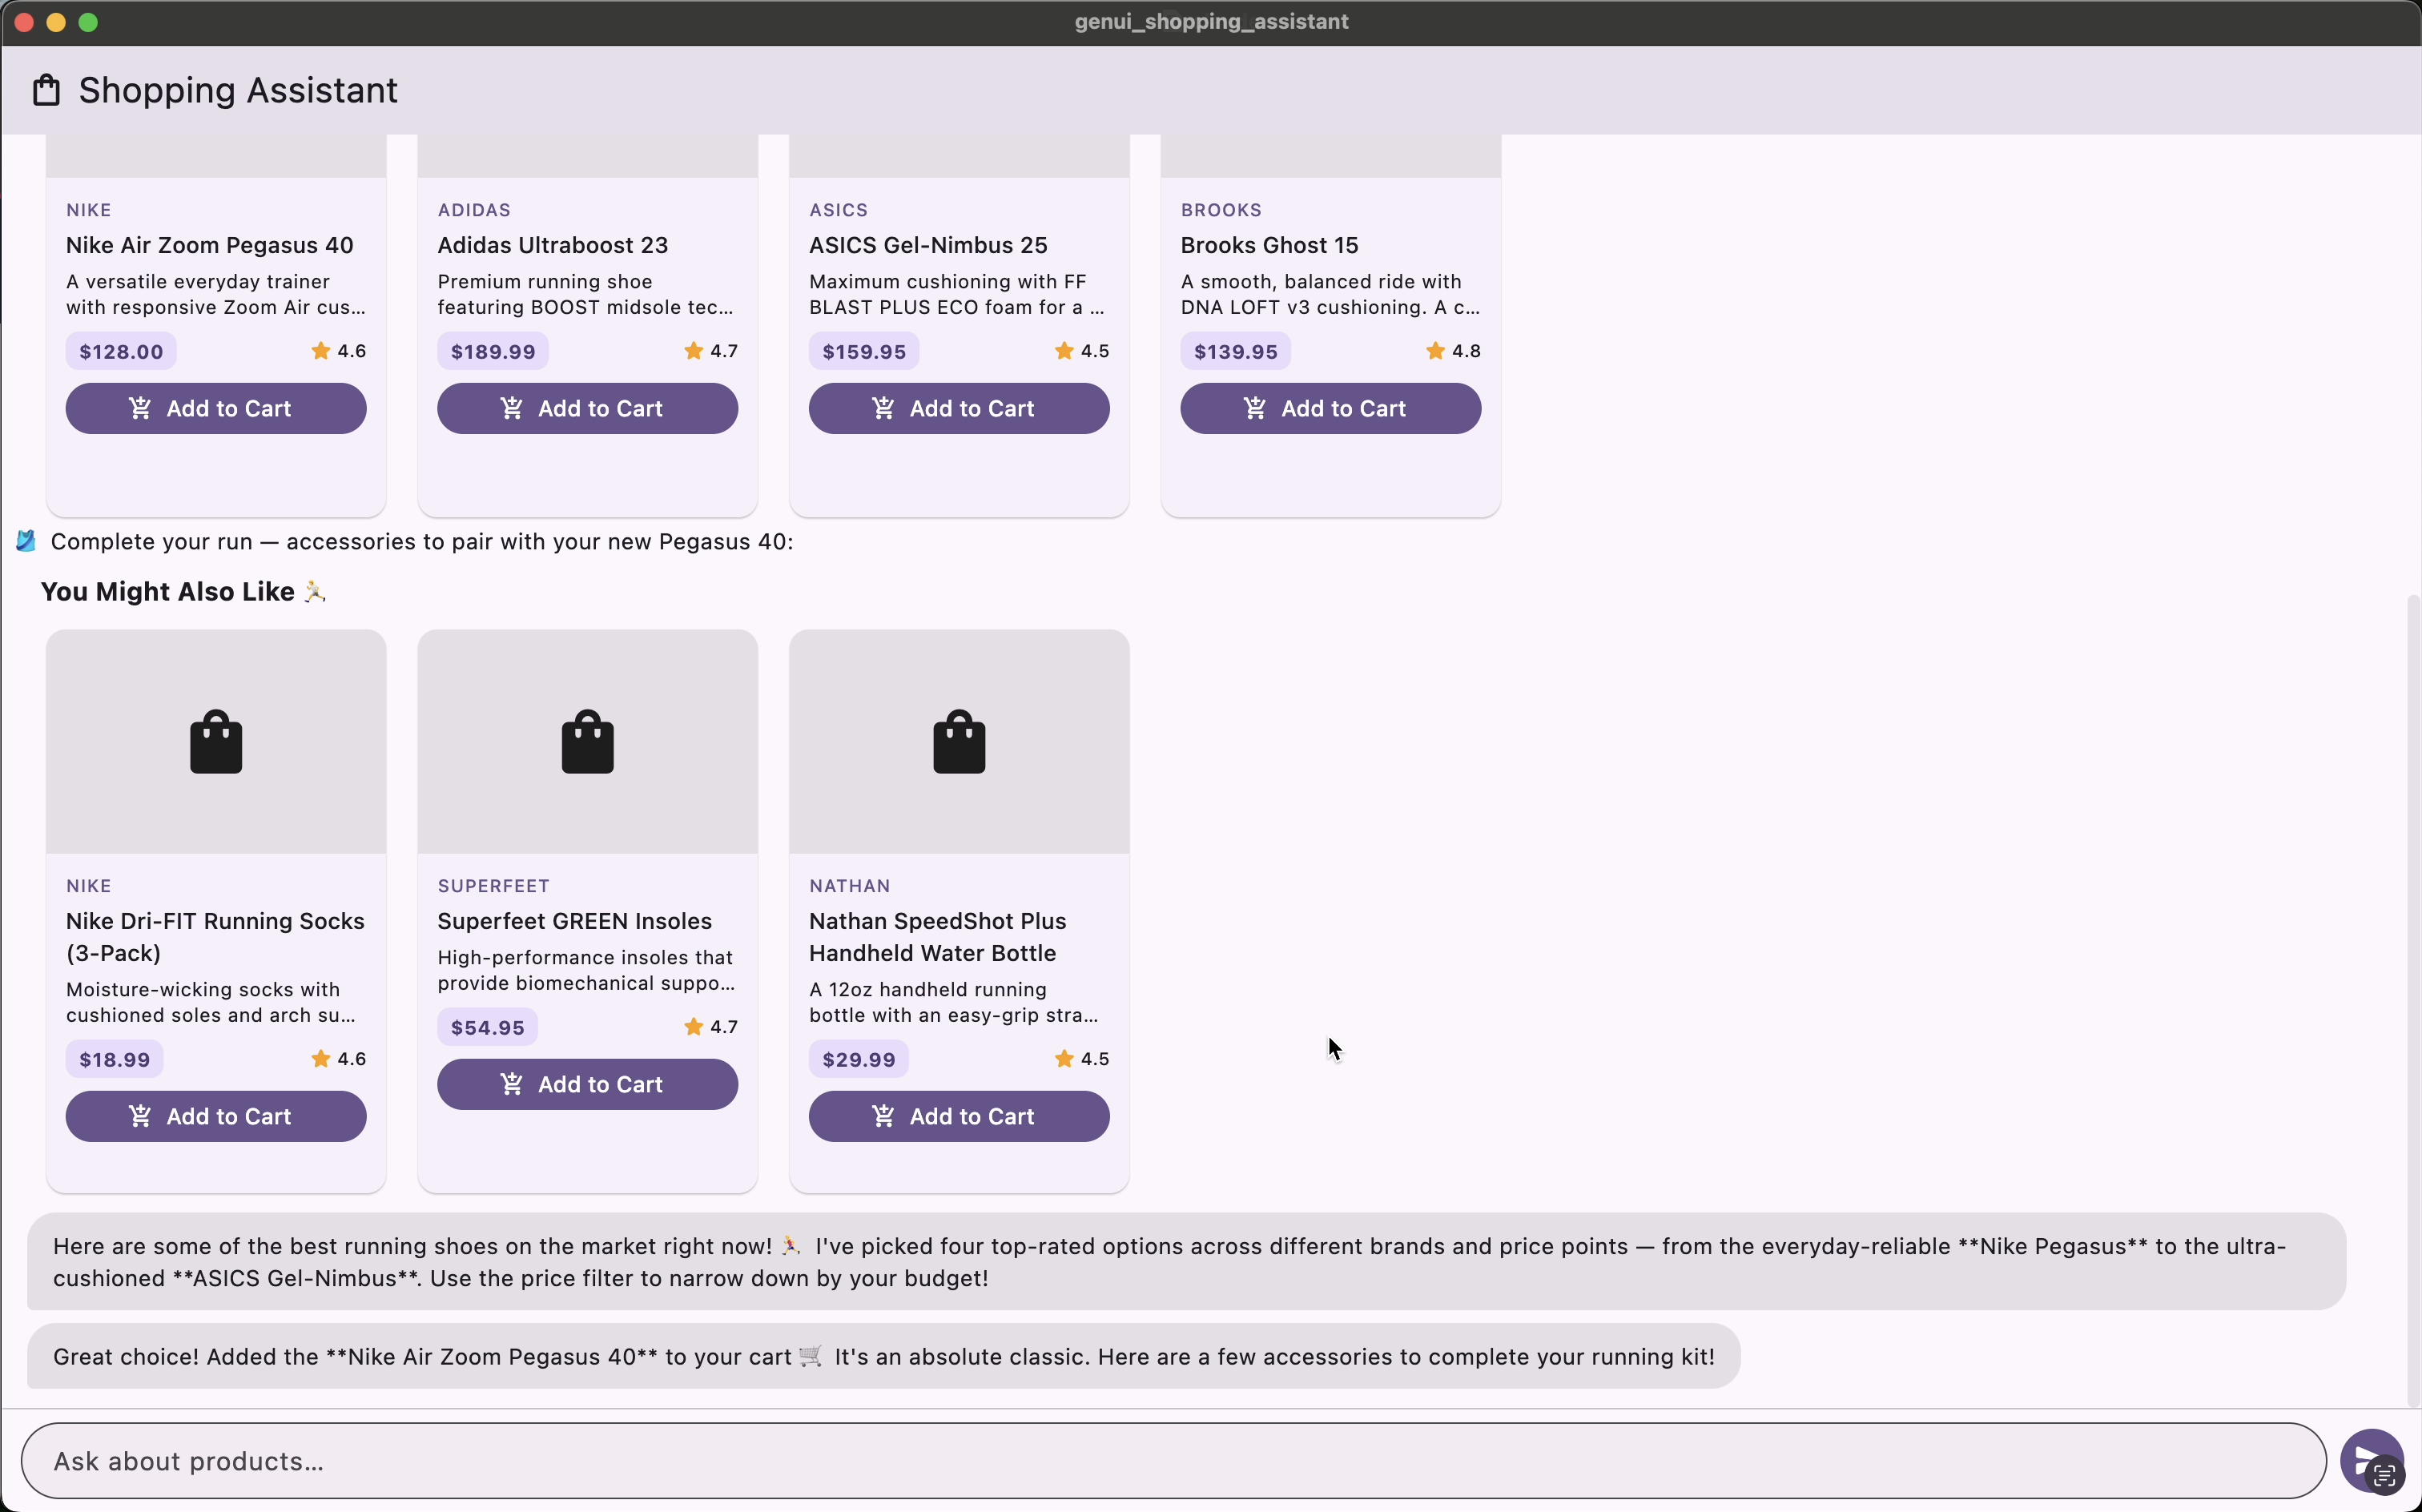
Task: Click the runner emoji after 'You Might Also Like'
Action: (314, 592)
